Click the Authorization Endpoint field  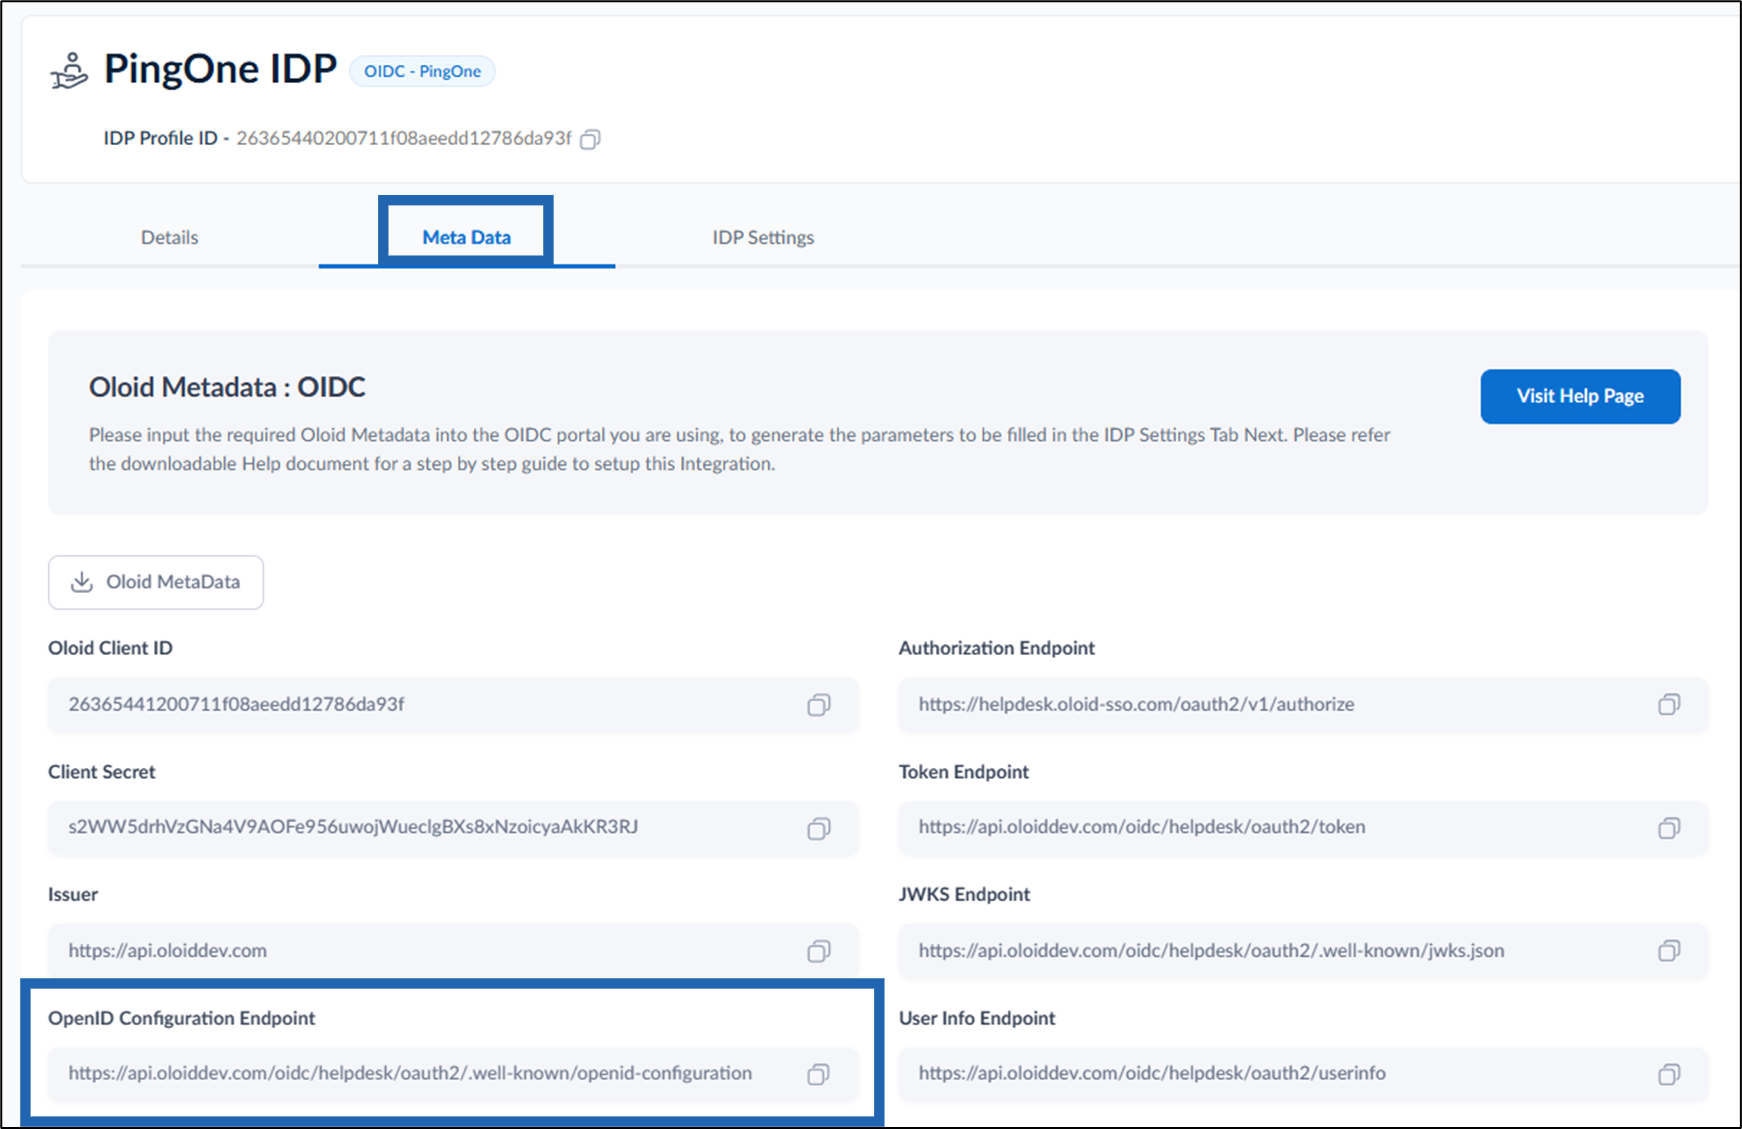pyautogui.click(x=1303, y=705)
